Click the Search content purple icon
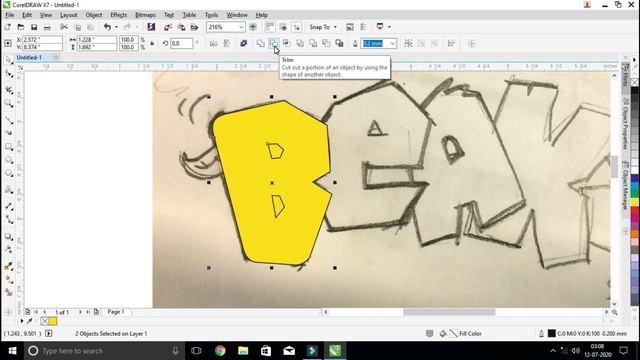The image size is (640, 360). pos(151,27)
